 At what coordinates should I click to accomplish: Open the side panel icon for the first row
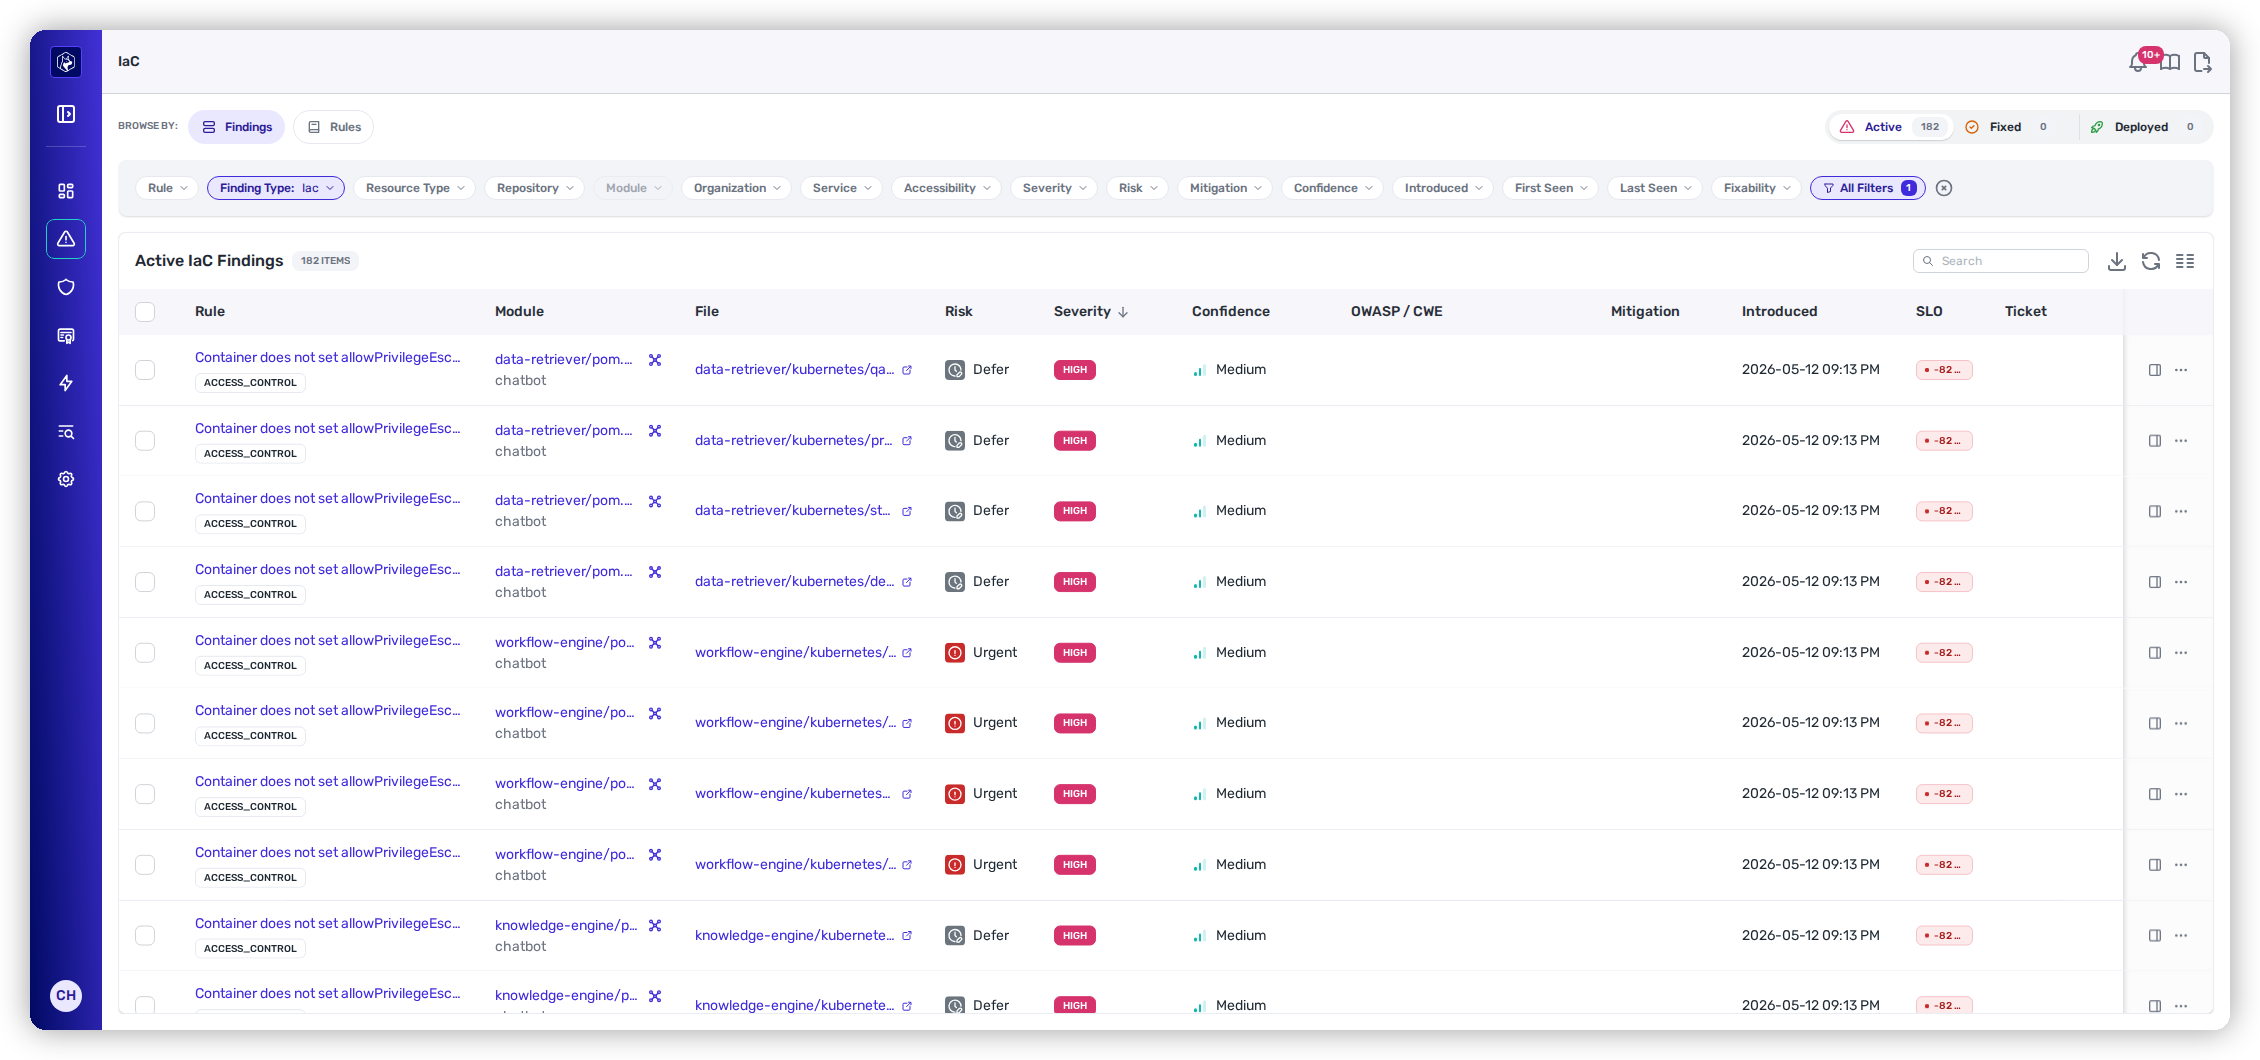pyautogui.click(x=2155, y=370)
